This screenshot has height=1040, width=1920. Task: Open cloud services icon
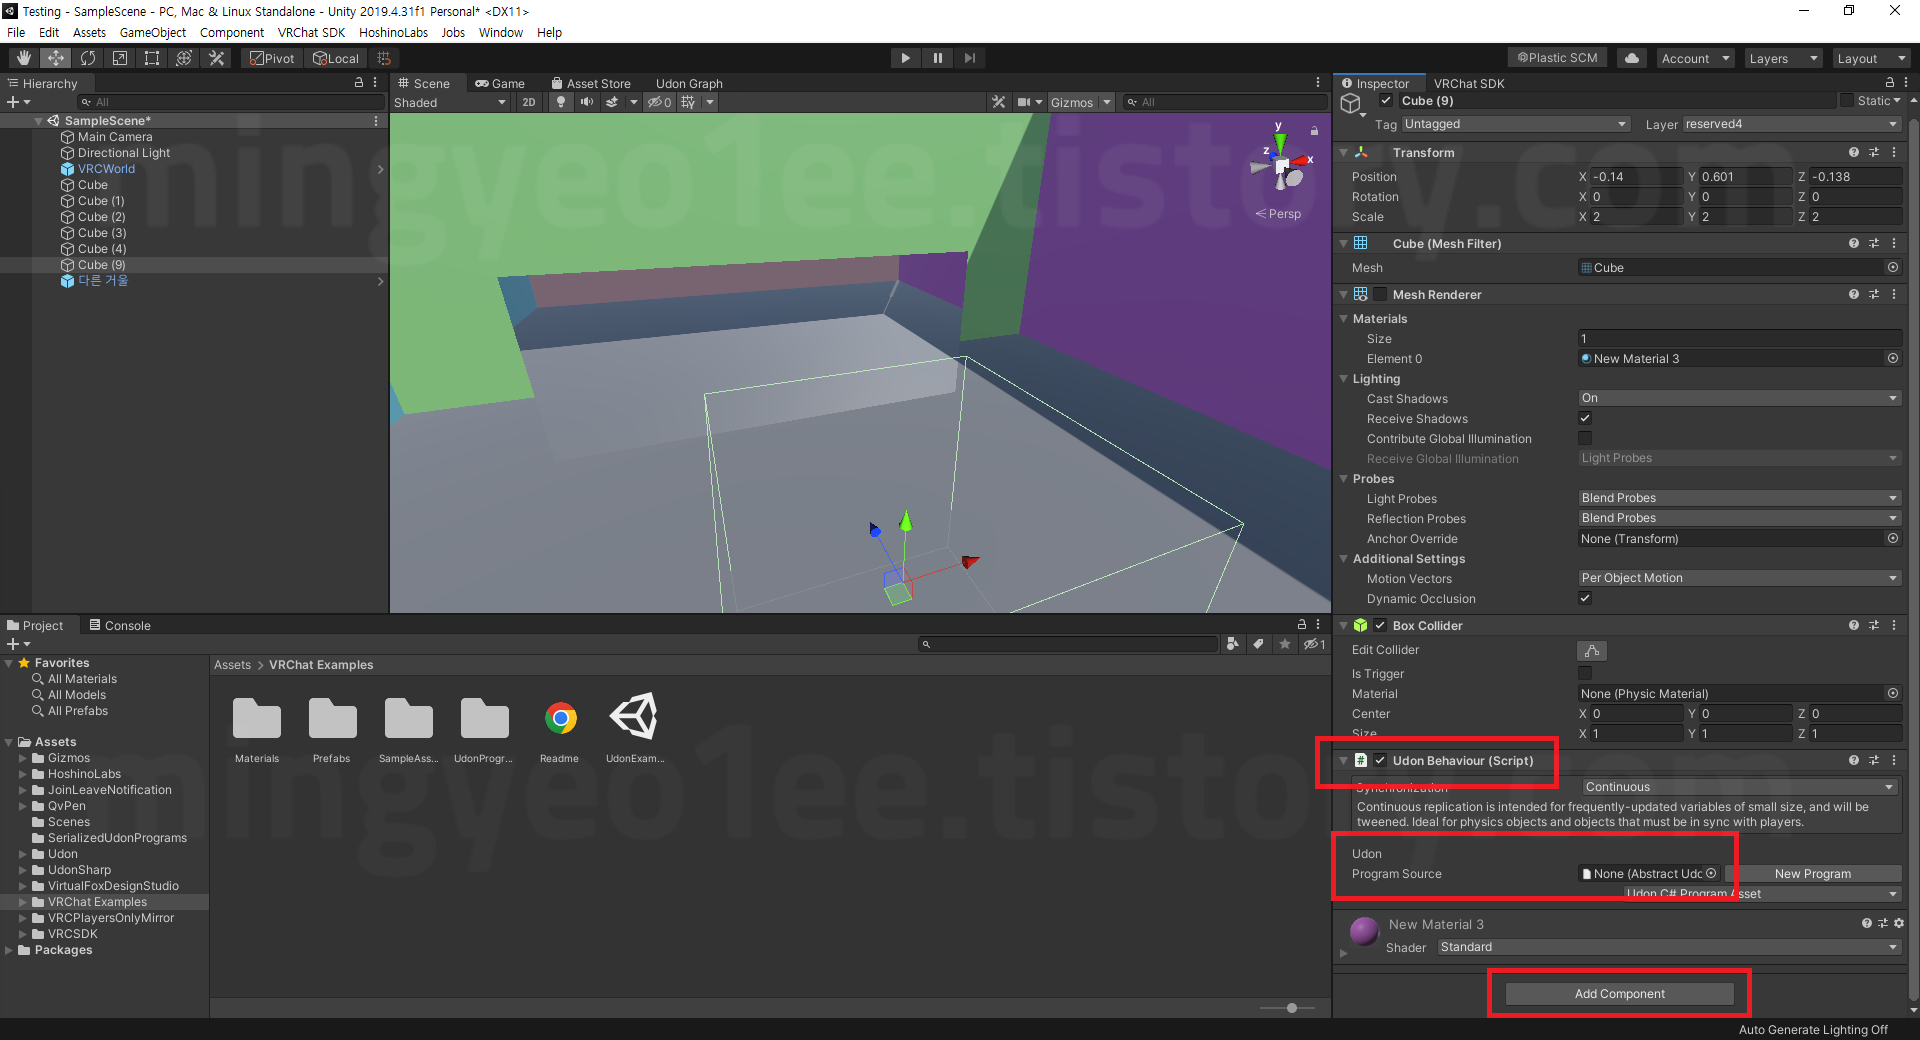click(x=1632, y=58)
